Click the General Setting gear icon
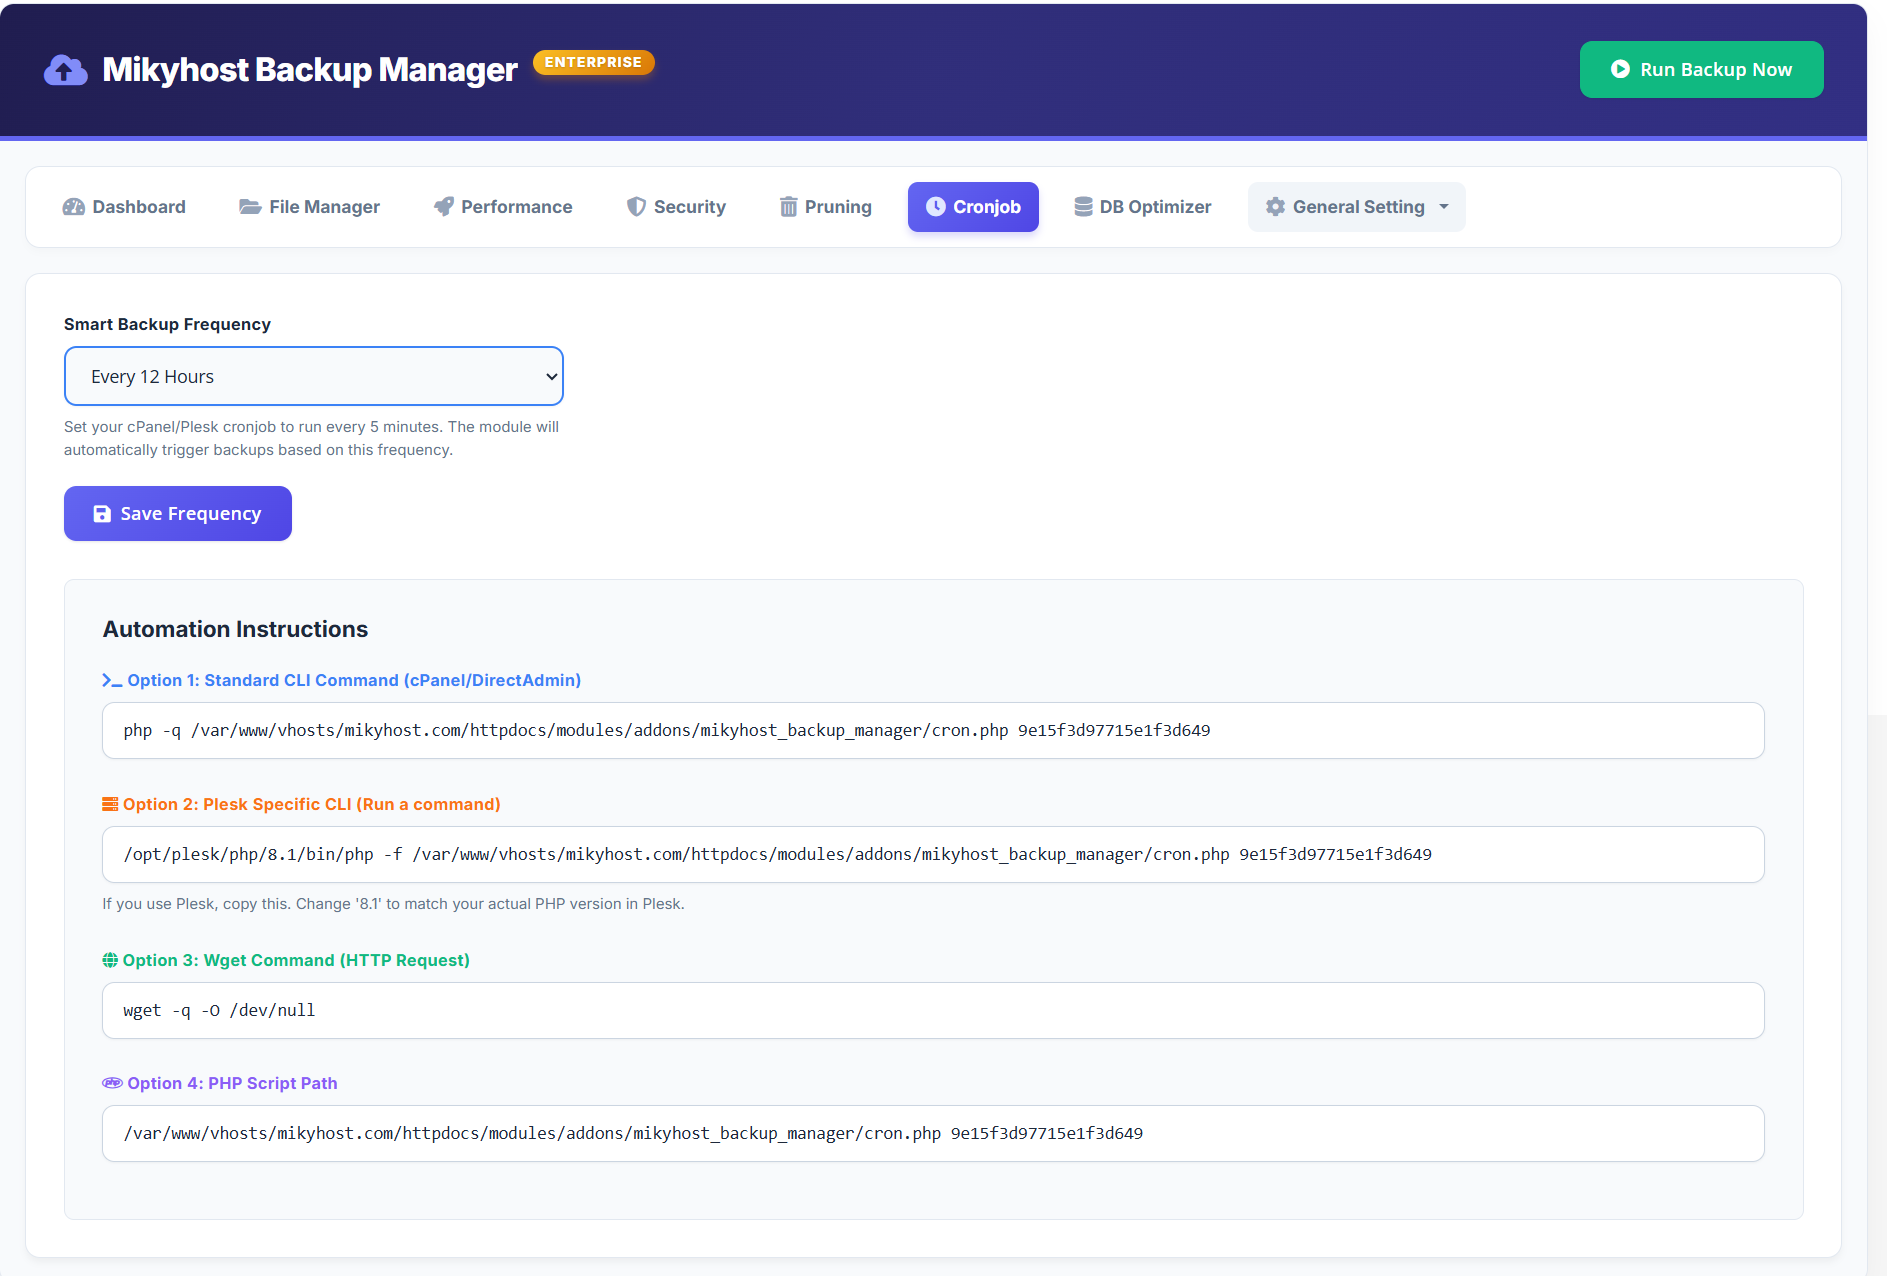 pos(1275,207)
